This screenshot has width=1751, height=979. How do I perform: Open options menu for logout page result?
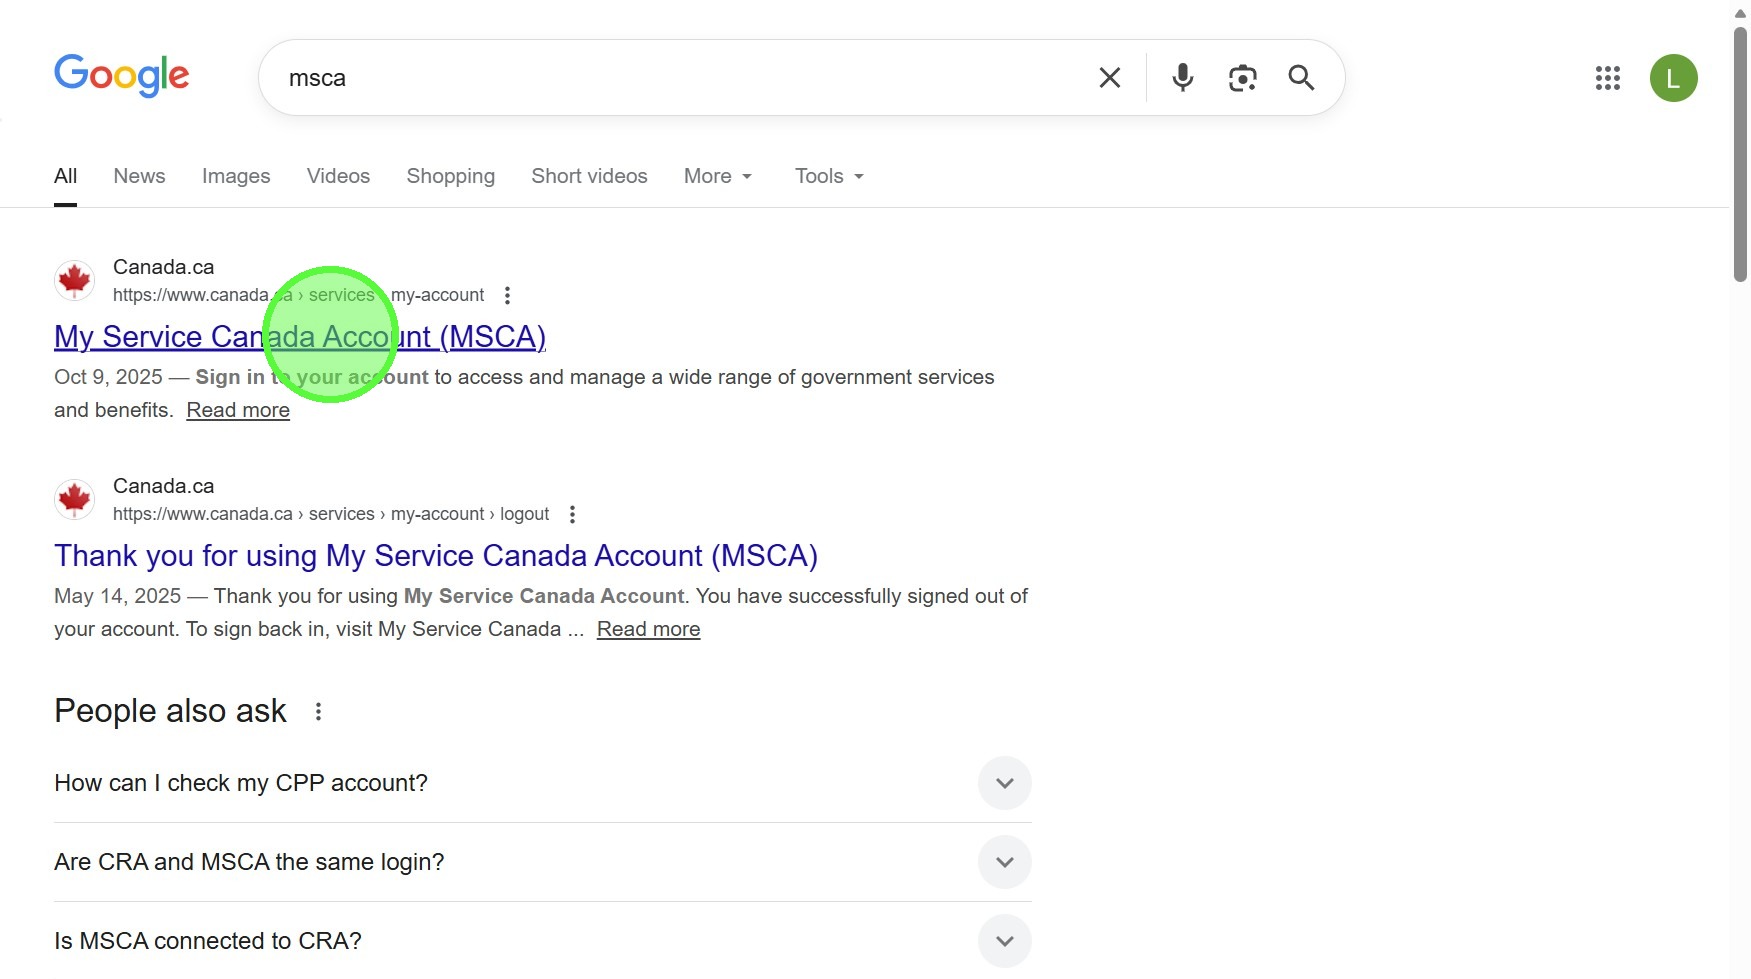572,514
